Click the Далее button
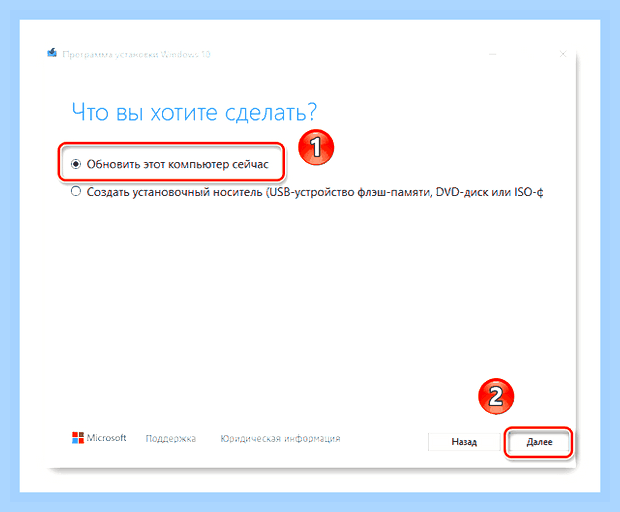620x512 pixels. tap(539, 442)
